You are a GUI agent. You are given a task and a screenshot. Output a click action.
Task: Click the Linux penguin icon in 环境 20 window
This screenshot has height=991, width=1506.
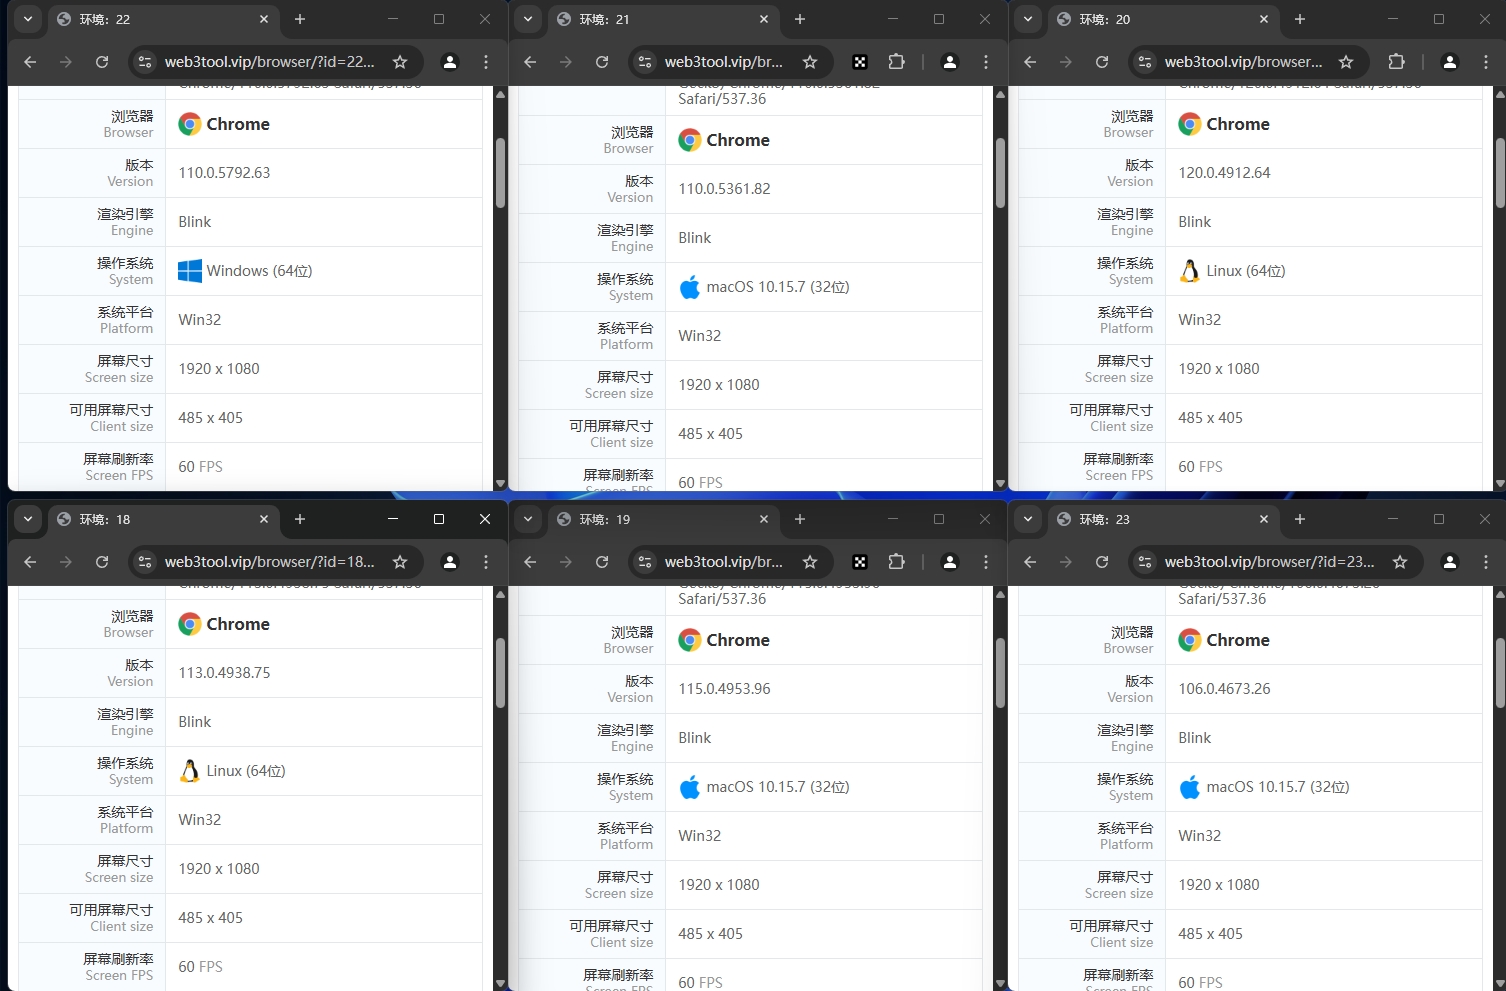[x=1189, y=270]
